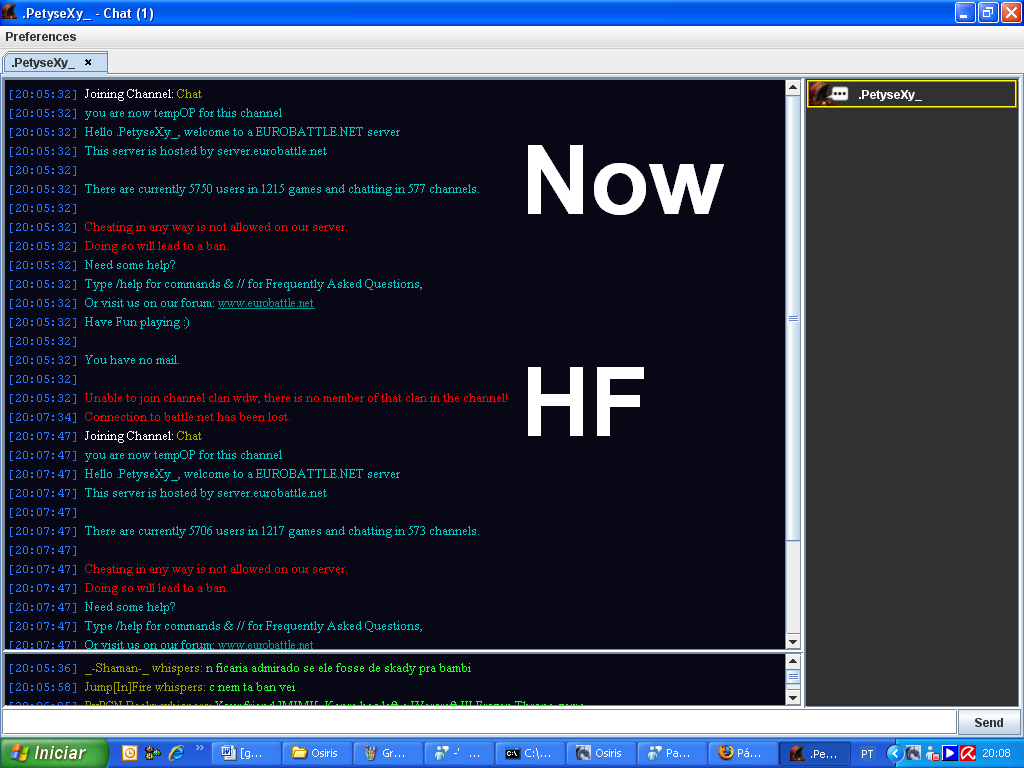The image size is (1024, 768).
Task: Click the whispers panel scroll down arrow
Action: click(x=793, y=697)
